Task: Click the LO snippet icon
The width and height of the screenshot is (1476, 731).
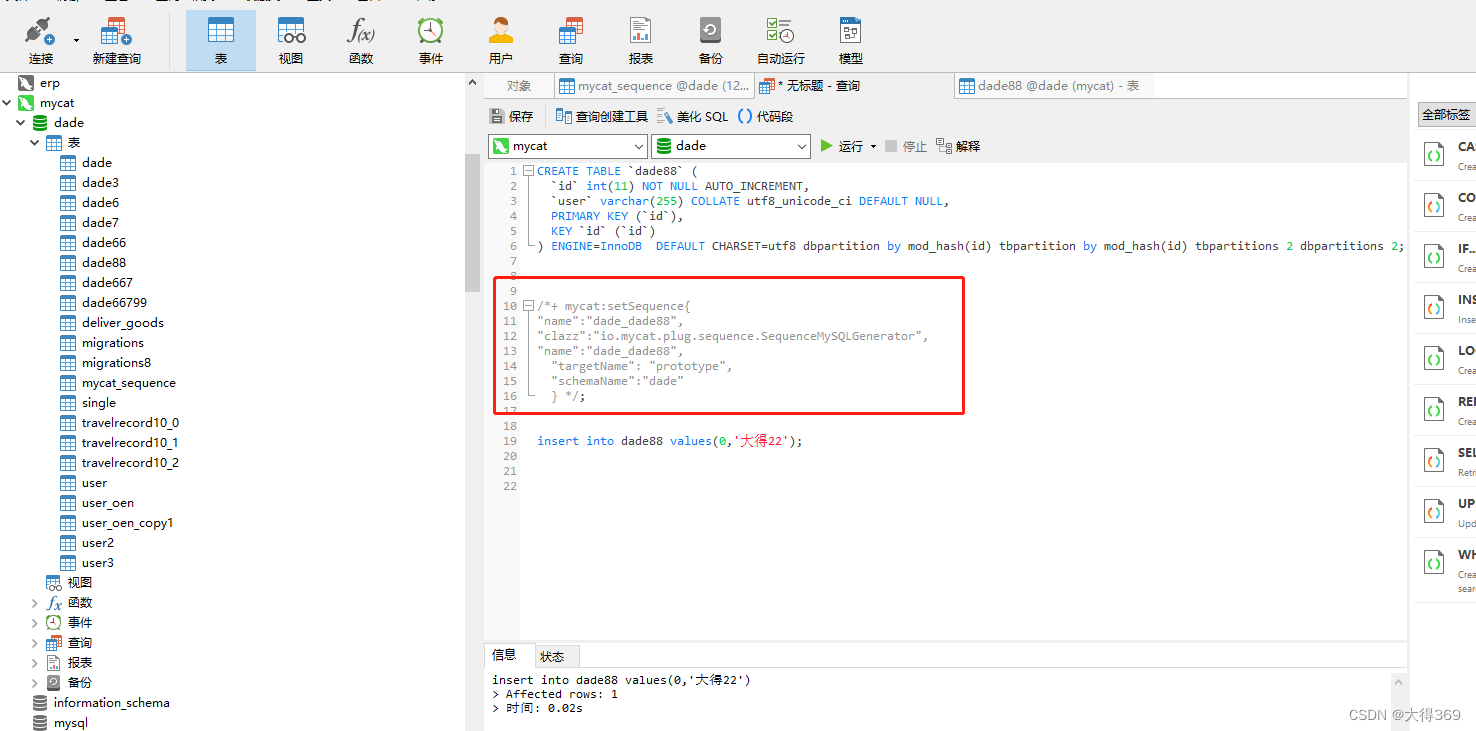Action: point(1434,359)
